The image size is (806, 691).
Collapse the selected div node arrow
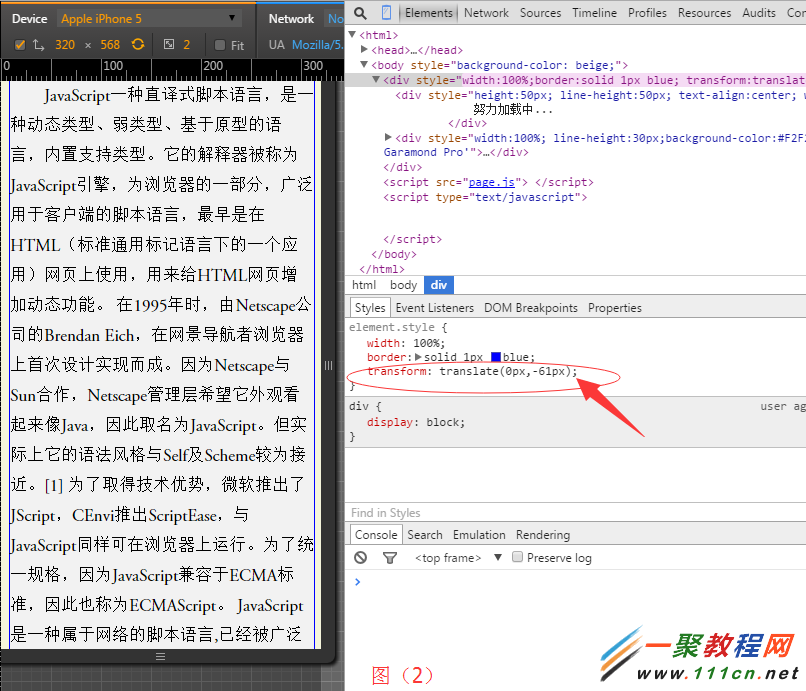click(376, 79)
